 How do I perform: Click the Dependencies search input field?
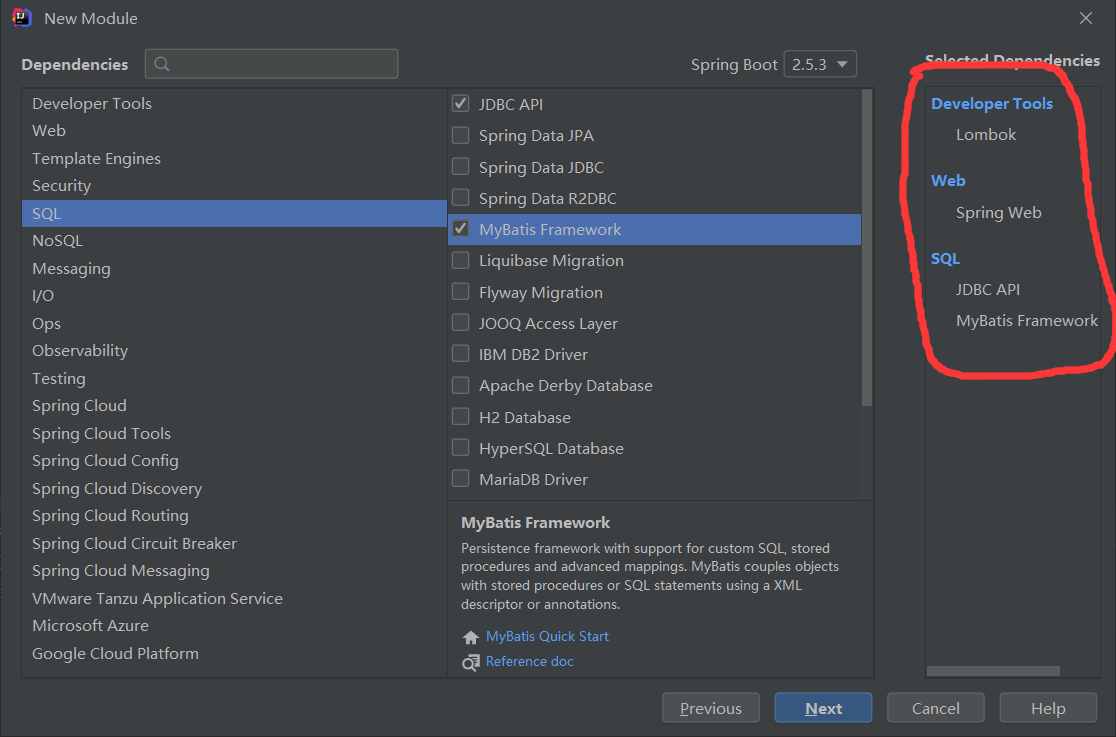pos(271,64)
